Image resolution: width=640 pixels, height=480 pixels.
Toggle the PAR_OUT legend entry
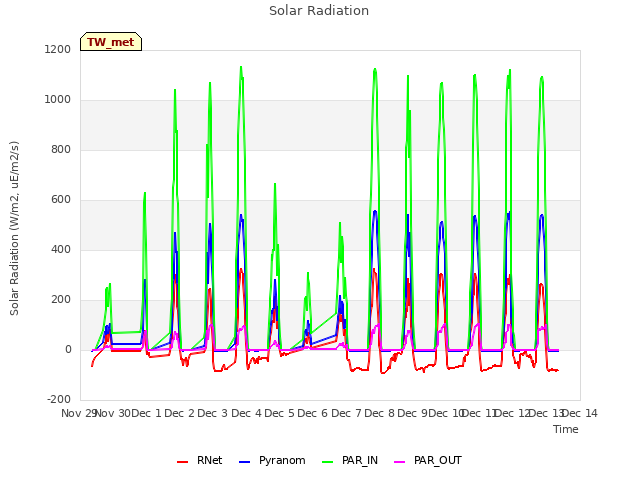point(428,460)
